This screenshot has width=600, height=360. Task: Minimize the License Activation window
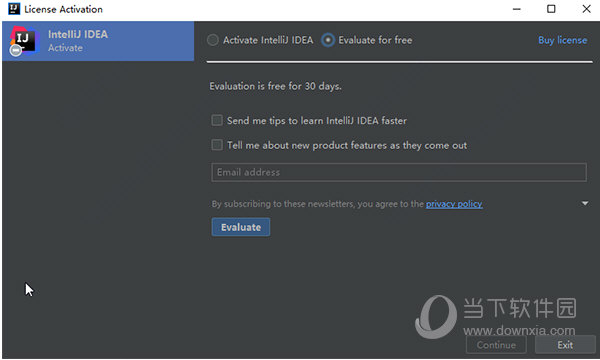coord(517,9)
